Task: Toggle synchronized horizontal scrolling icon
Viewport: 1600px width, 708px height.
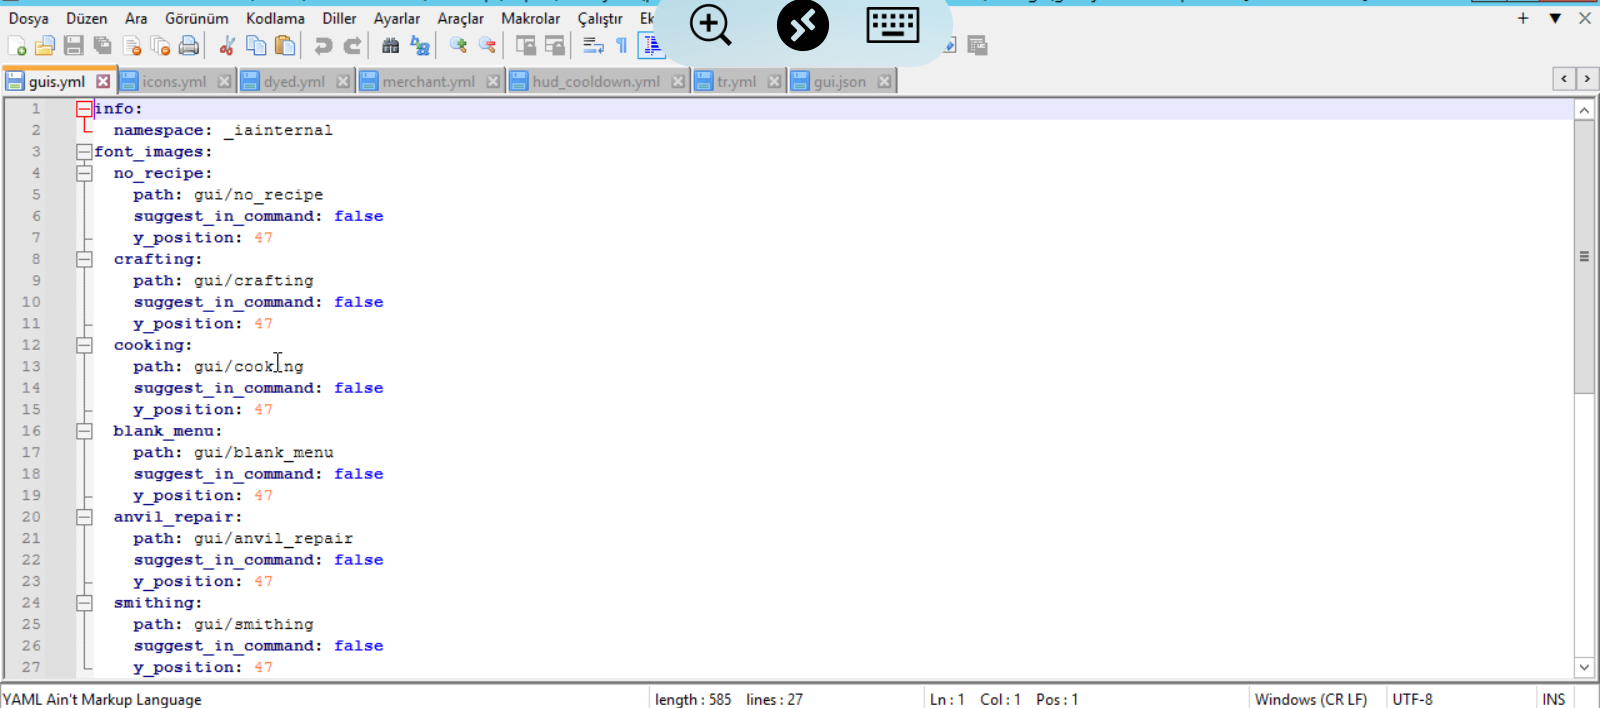Action: pos(554,45)
